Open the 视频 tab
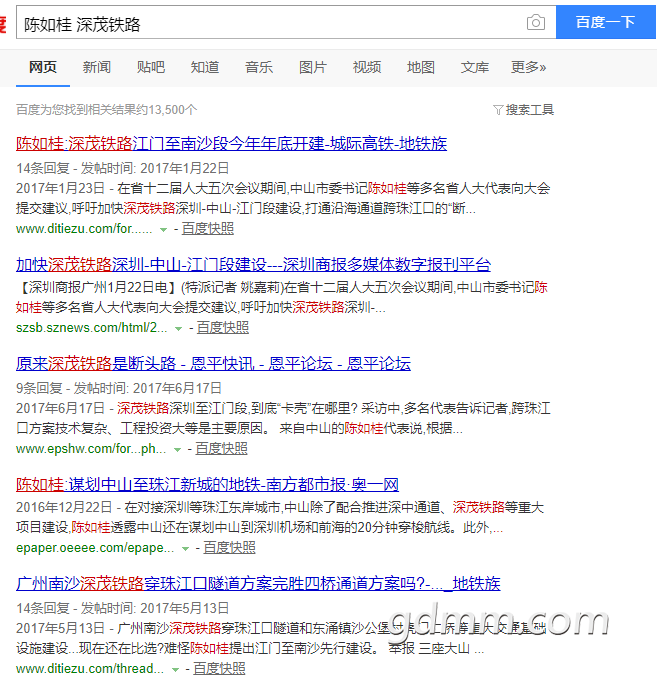657x684 pixels. tap(367, 67)
